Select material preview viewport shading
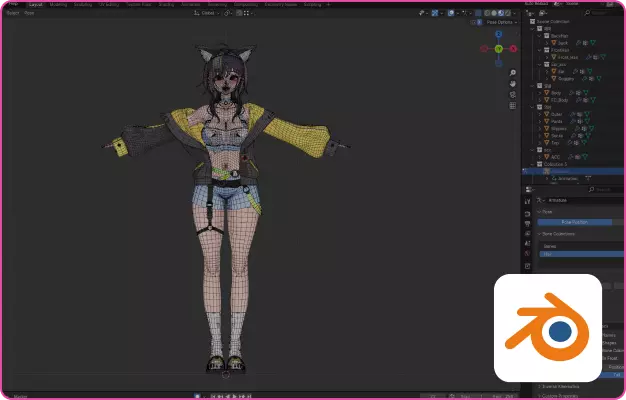This screenshot has width=626, height=400. pos(501,13)
